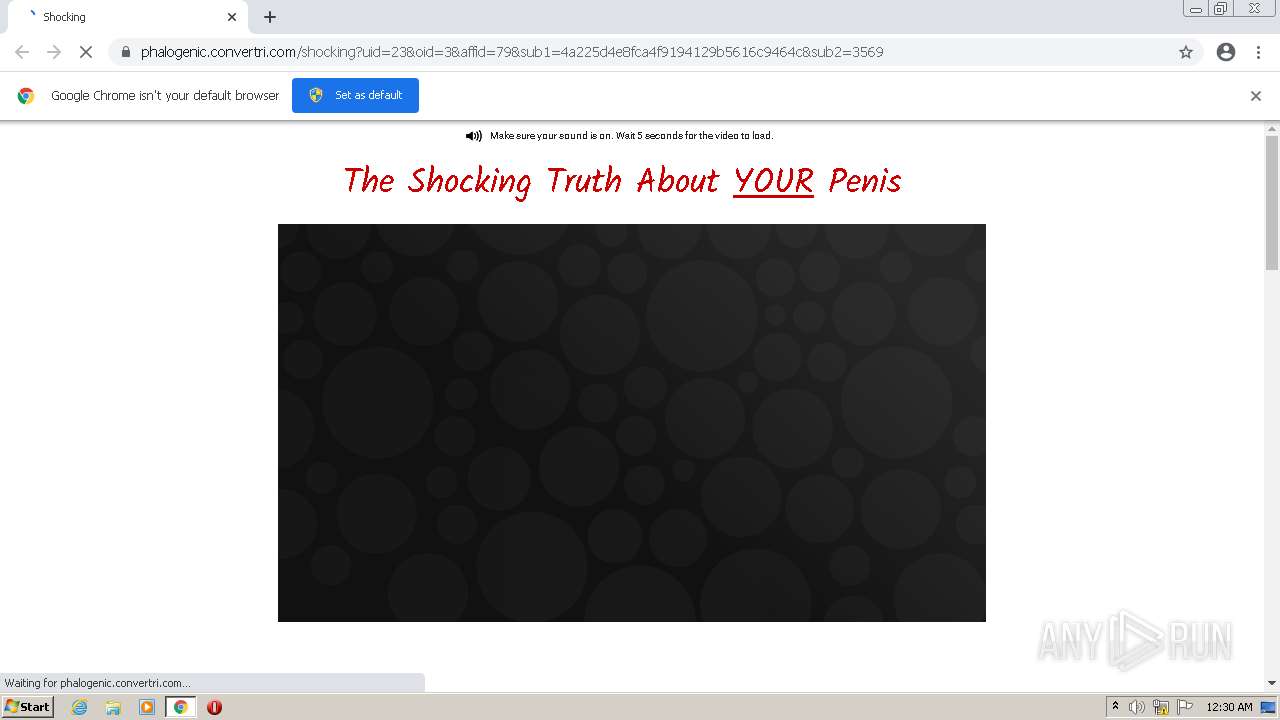Click the video player area
The width and height of the screenshot is (1280, 720).
632,423
